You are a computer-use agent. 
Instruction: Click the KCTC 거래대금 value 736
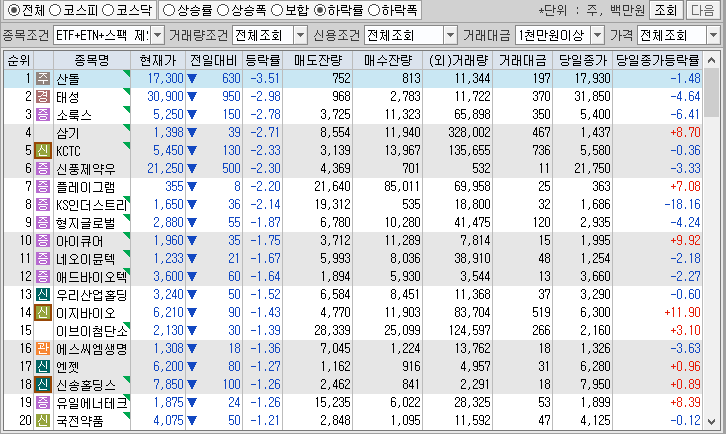pyautogui.click(x=541, y=151)
